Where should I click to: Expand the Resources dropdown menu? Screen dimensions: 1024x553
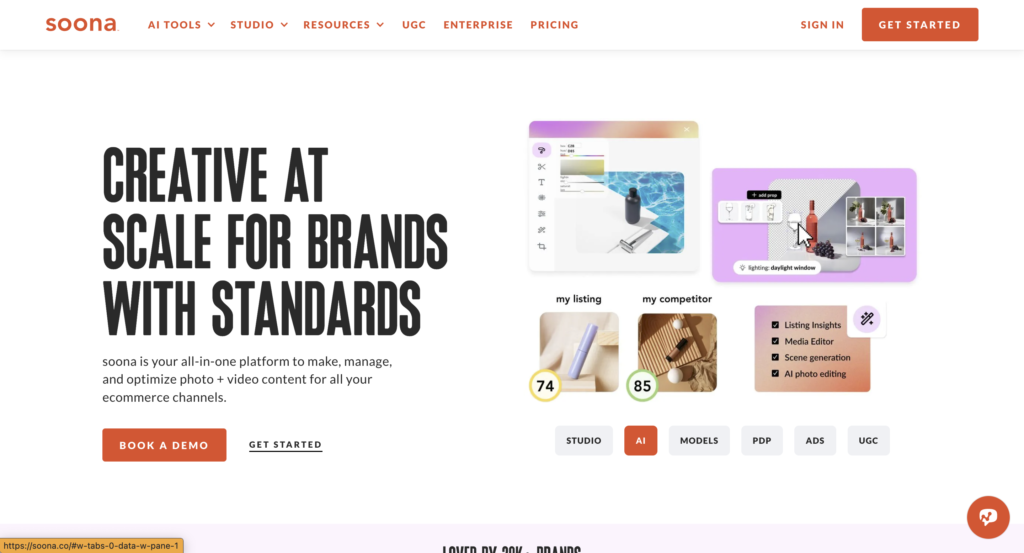[344, 25]
